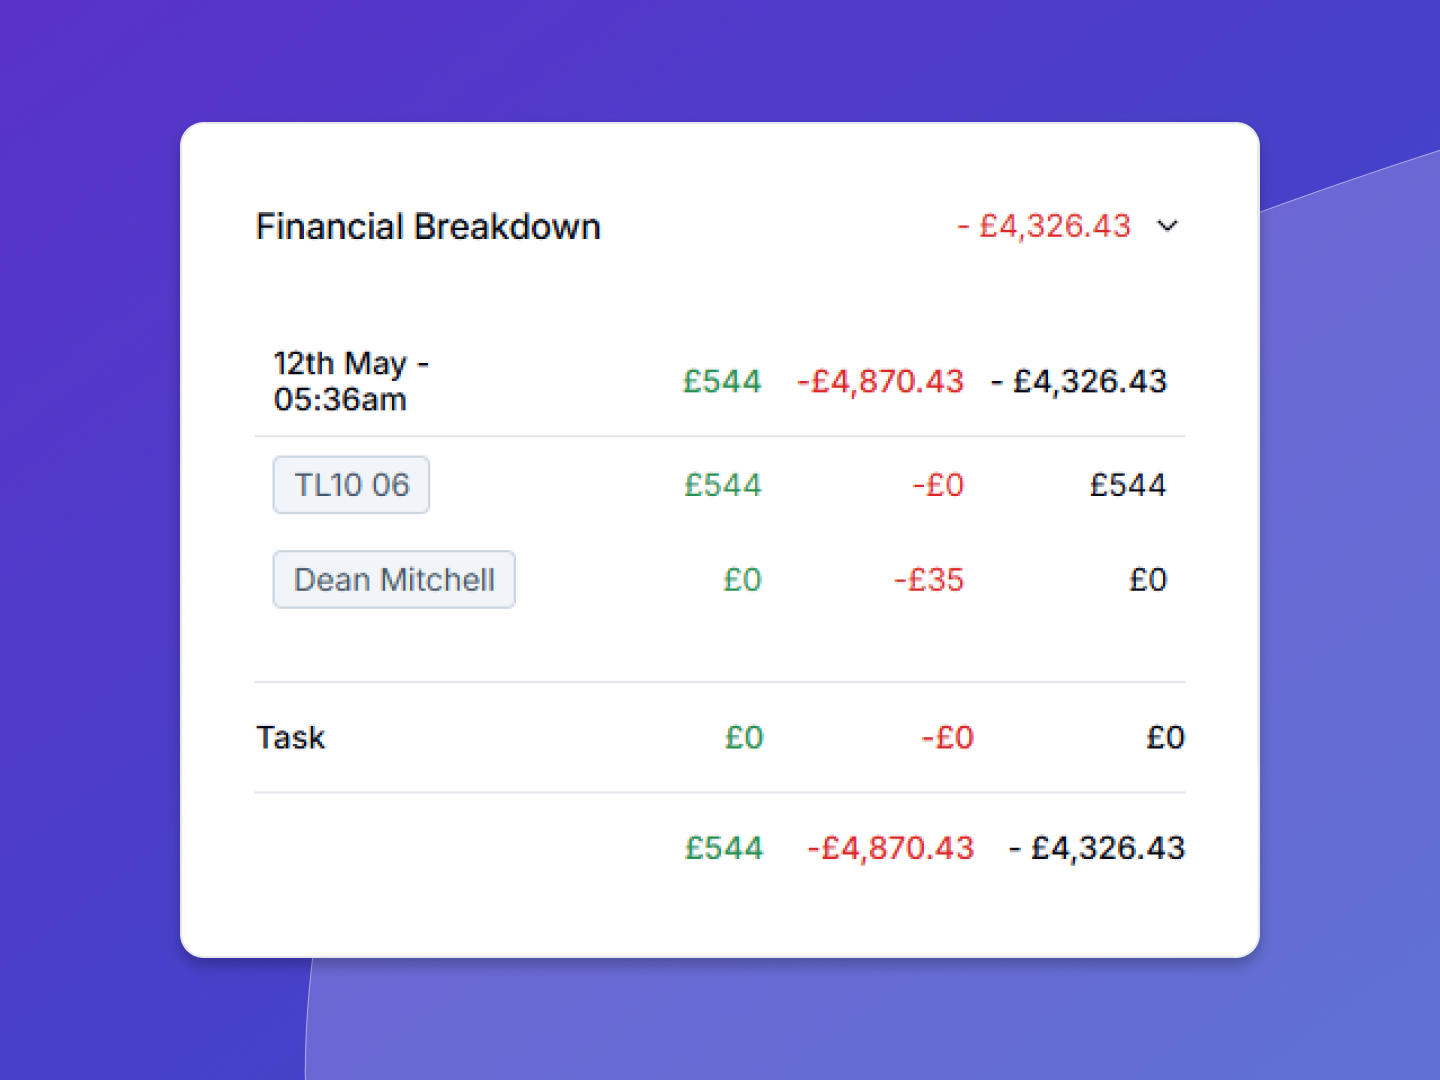Collapse the Financial Breakdown chevron
The height and width of the screenshot is (1080, 1440).
(x=1167, y=226)
